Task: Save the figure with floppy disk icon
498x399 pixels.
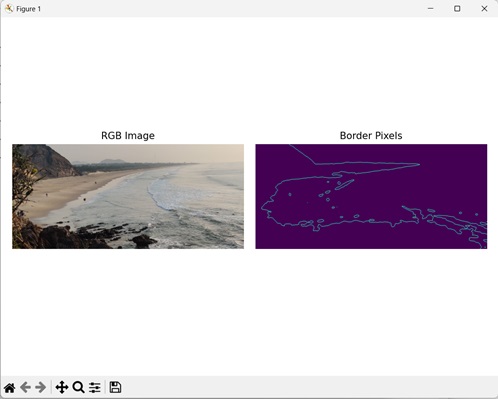Action: coord(115,387)
